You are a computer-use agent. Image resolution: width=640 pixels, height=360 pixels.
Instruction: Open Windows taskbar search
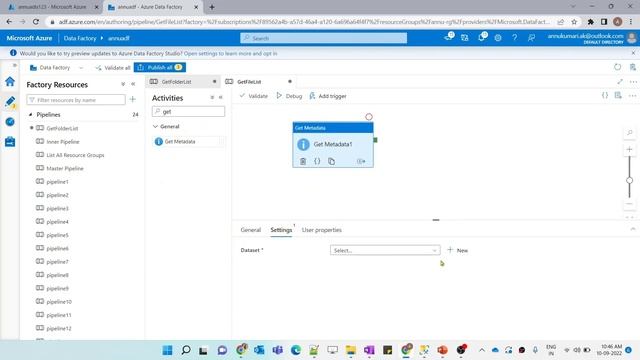pyautogui.click(x=186, y=350)
